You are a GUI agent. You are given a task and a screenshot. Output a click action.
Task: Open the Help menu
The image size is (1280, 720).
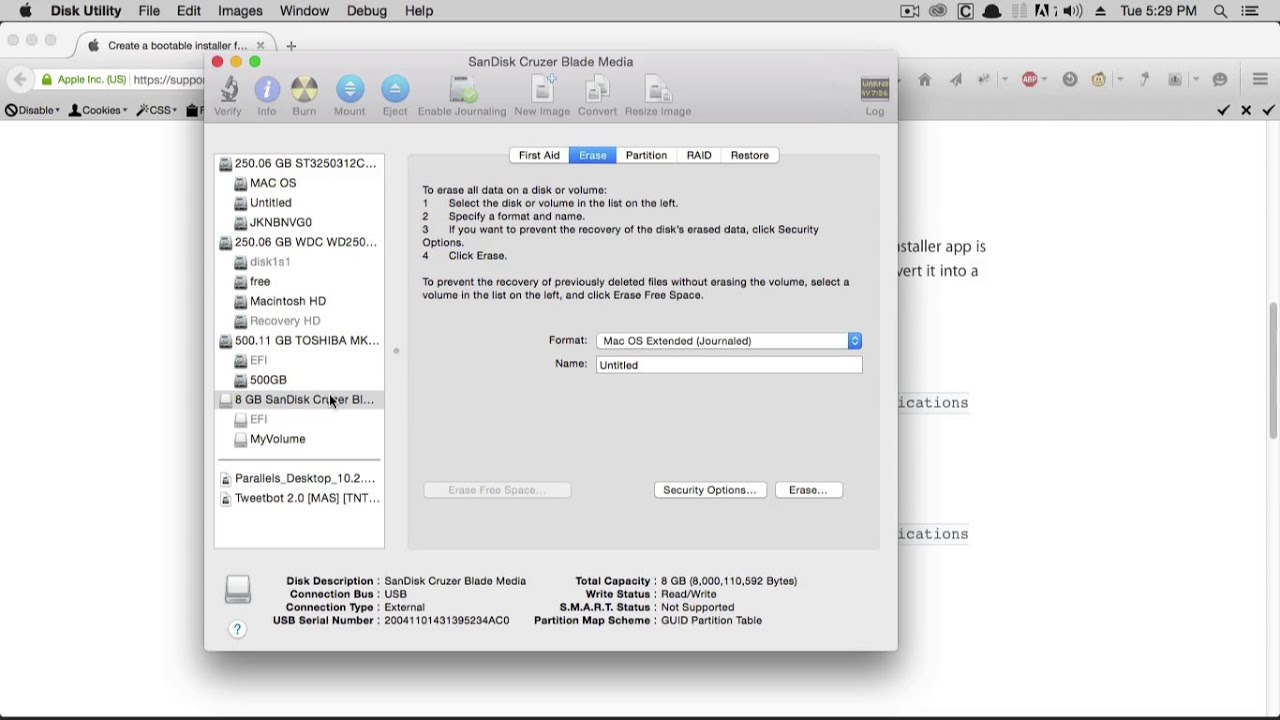coord(419,11)
